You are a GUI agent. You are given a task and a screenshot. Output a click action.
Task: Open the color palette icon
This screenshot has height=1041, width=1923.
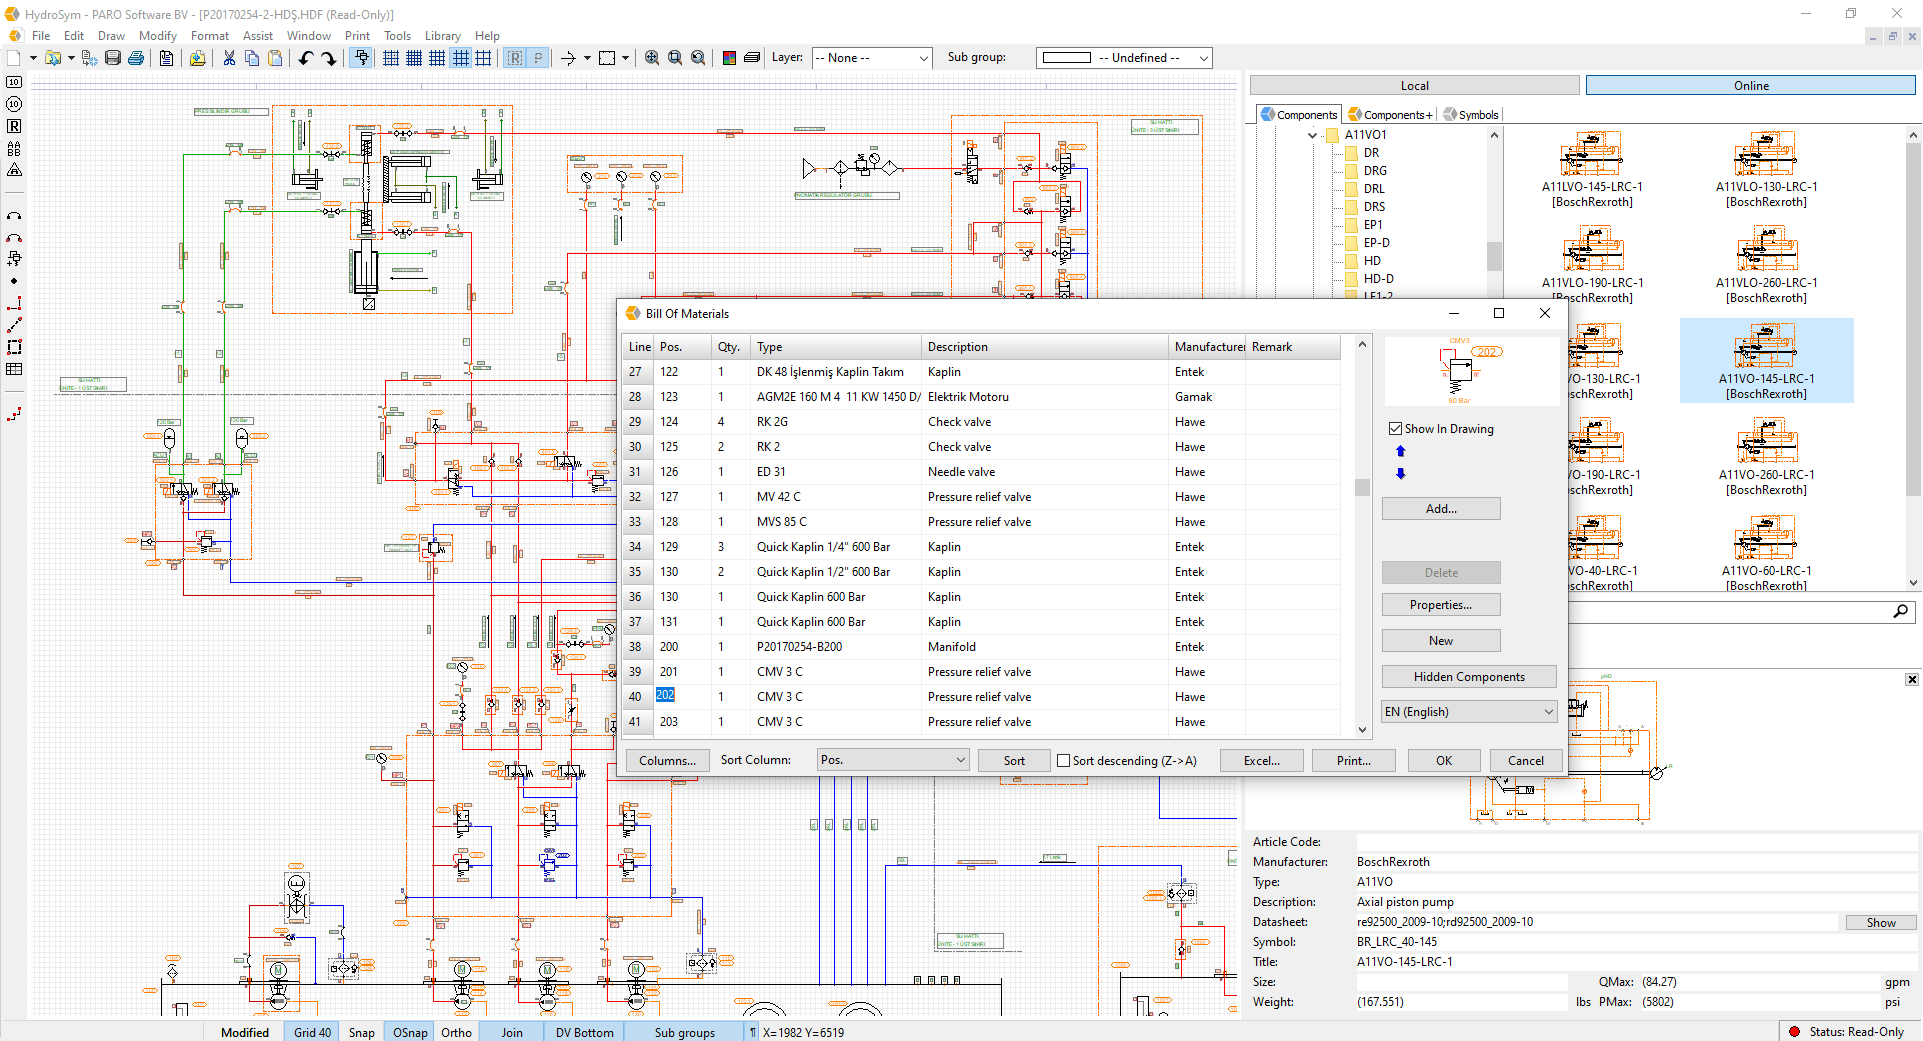(x=728, y=57)
